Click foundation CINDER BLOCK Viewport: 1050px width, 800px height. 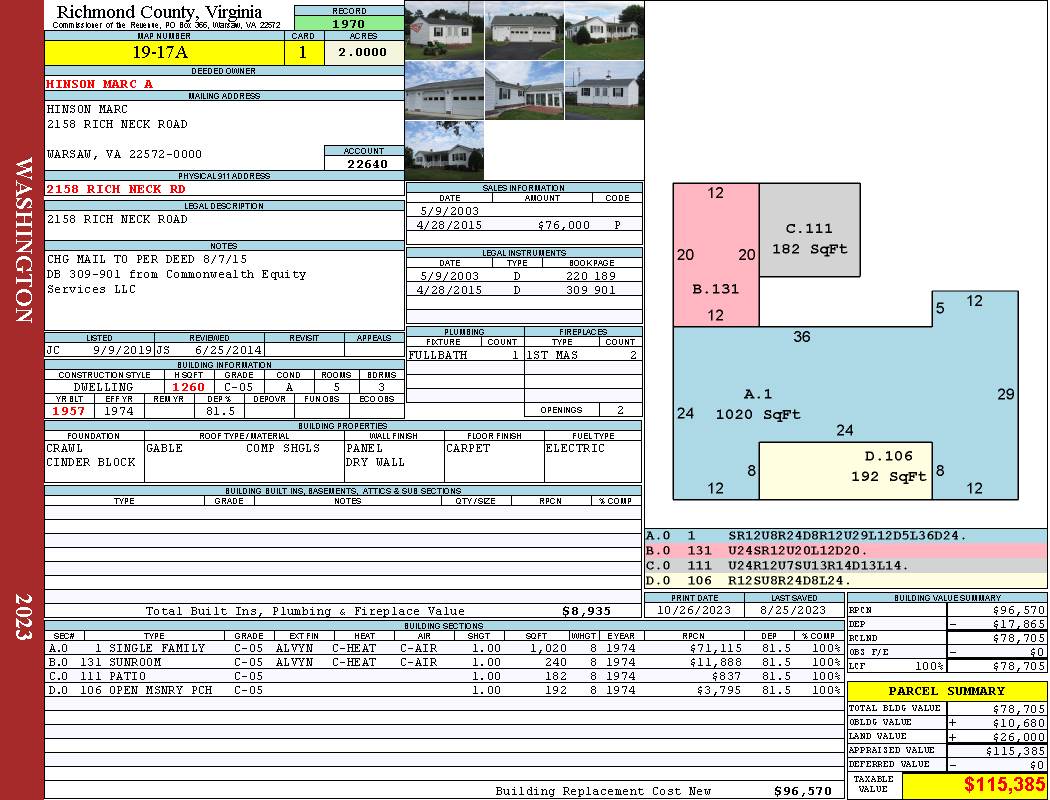coord(90,462)
